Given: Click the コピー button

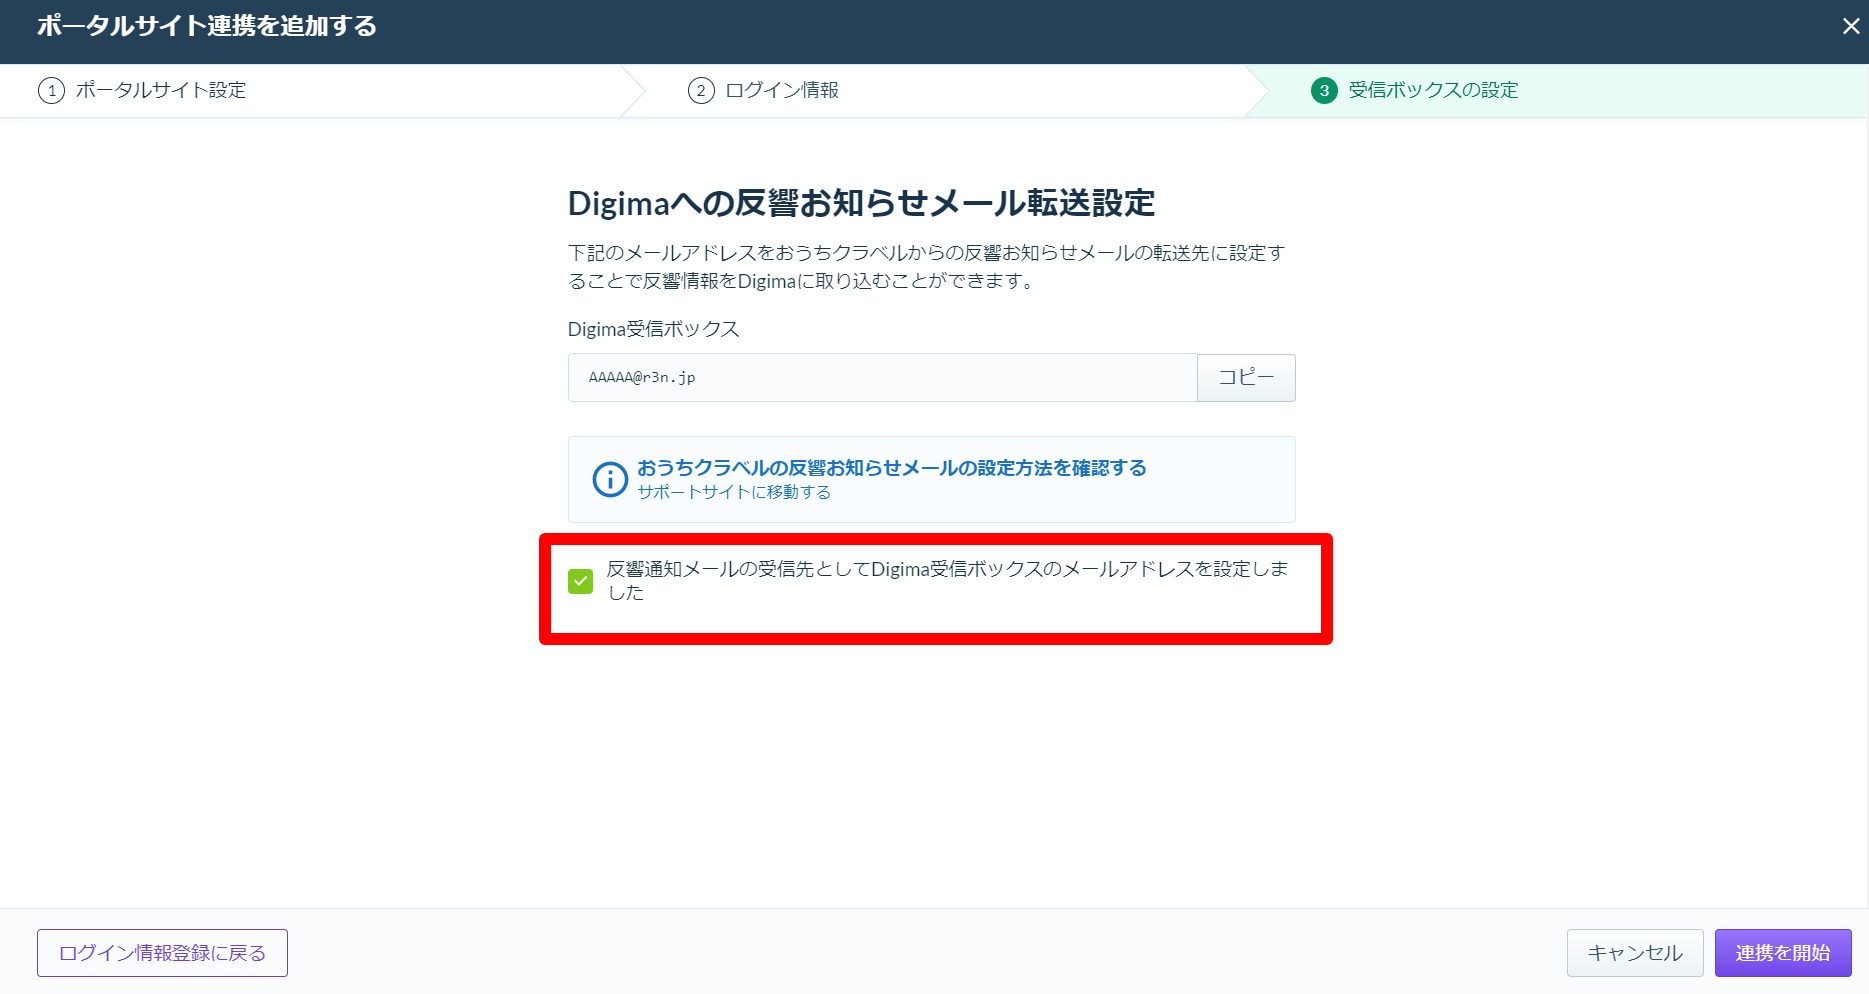Looking at the screenshot, I should pyautogui.click(x=1246, y=378).
